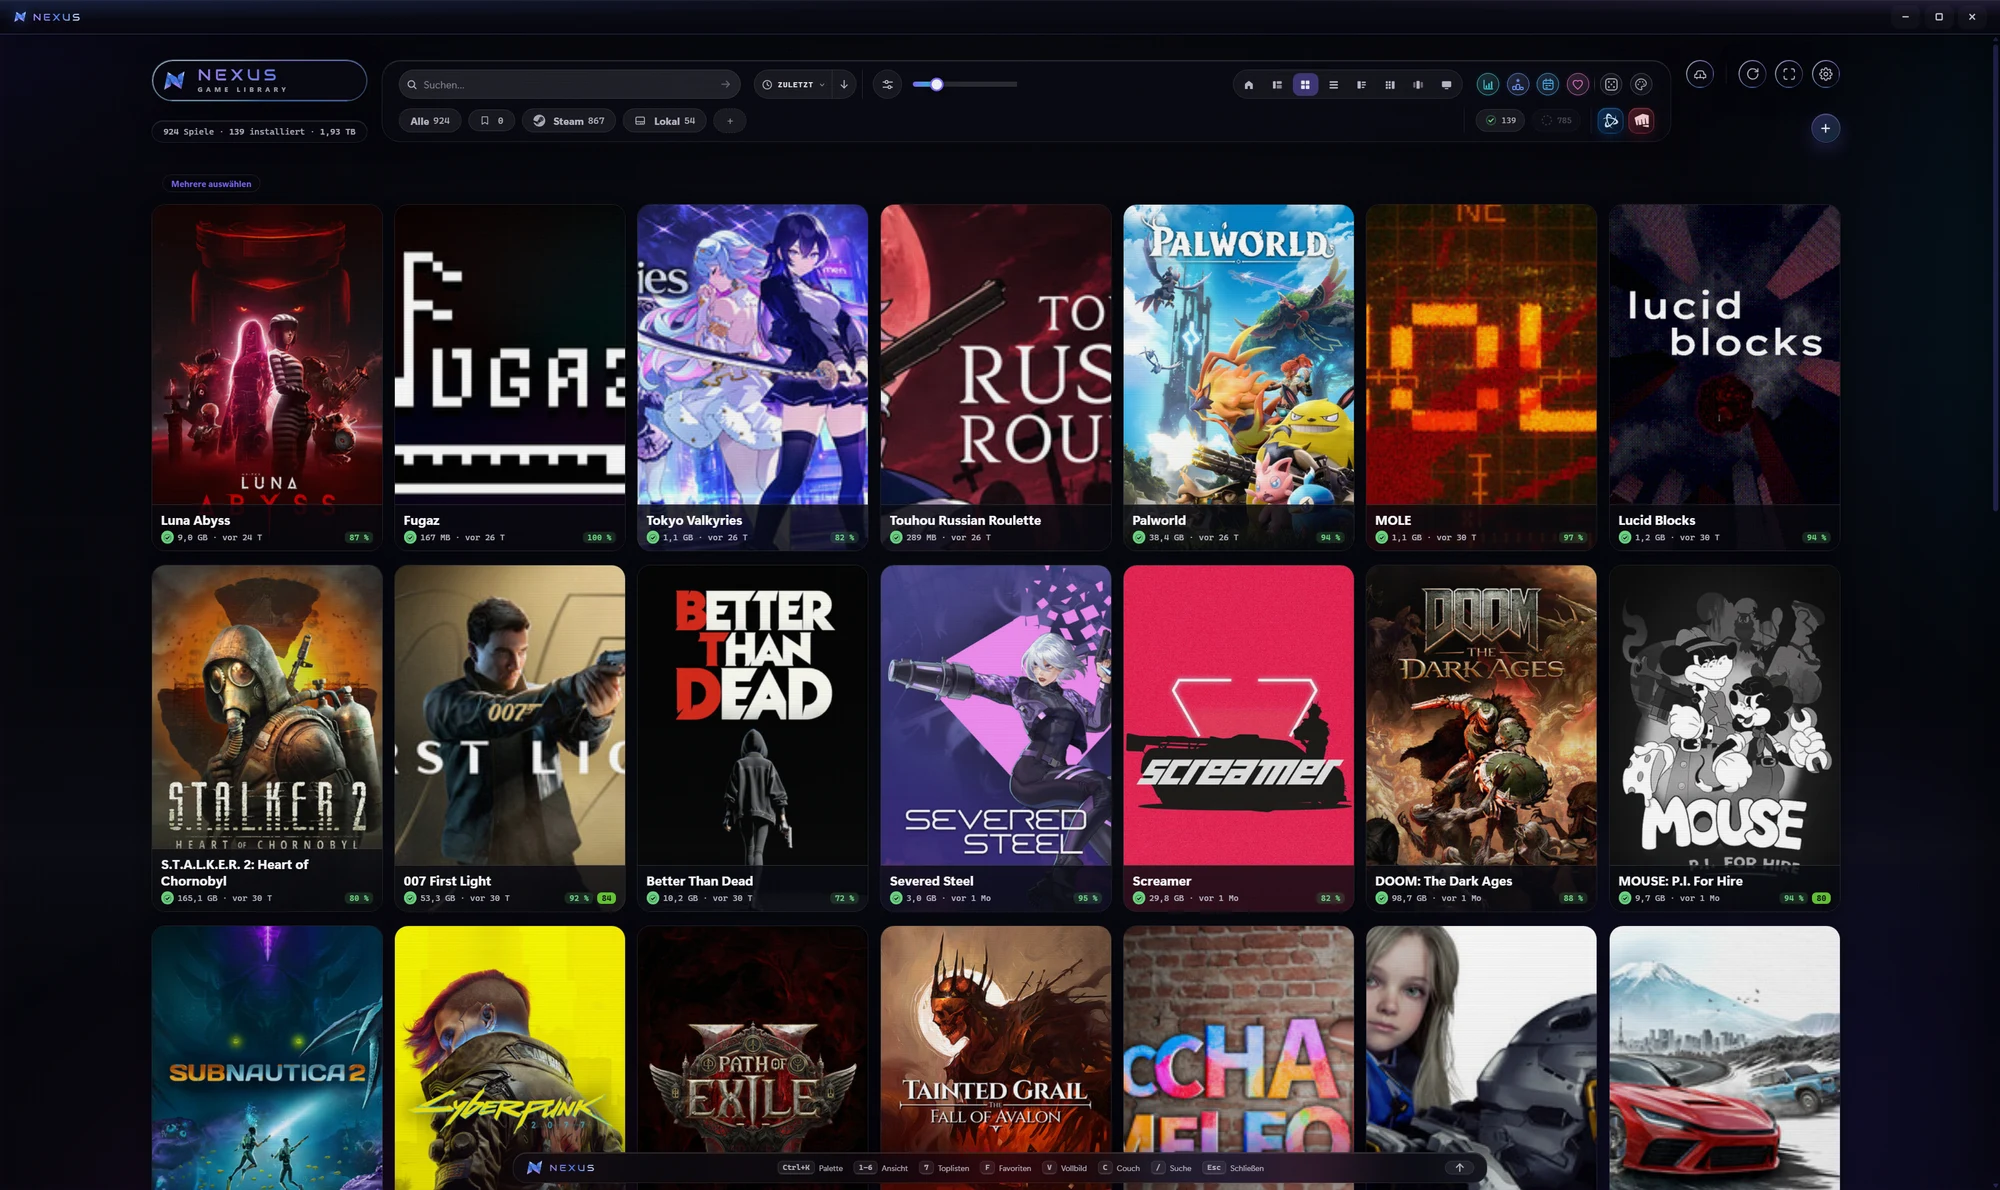Screen dimensions: 2000x1190
Task: Open the calendar icon
Action: point(1548,85)
